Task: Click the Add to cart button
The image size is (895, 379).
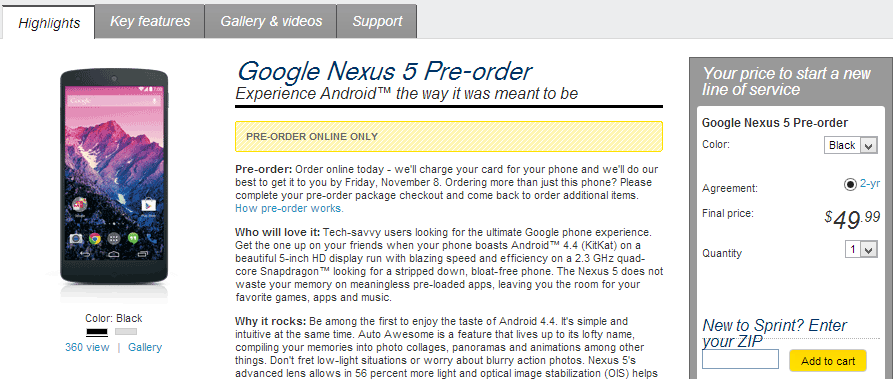Action: [x=828, y=361]
